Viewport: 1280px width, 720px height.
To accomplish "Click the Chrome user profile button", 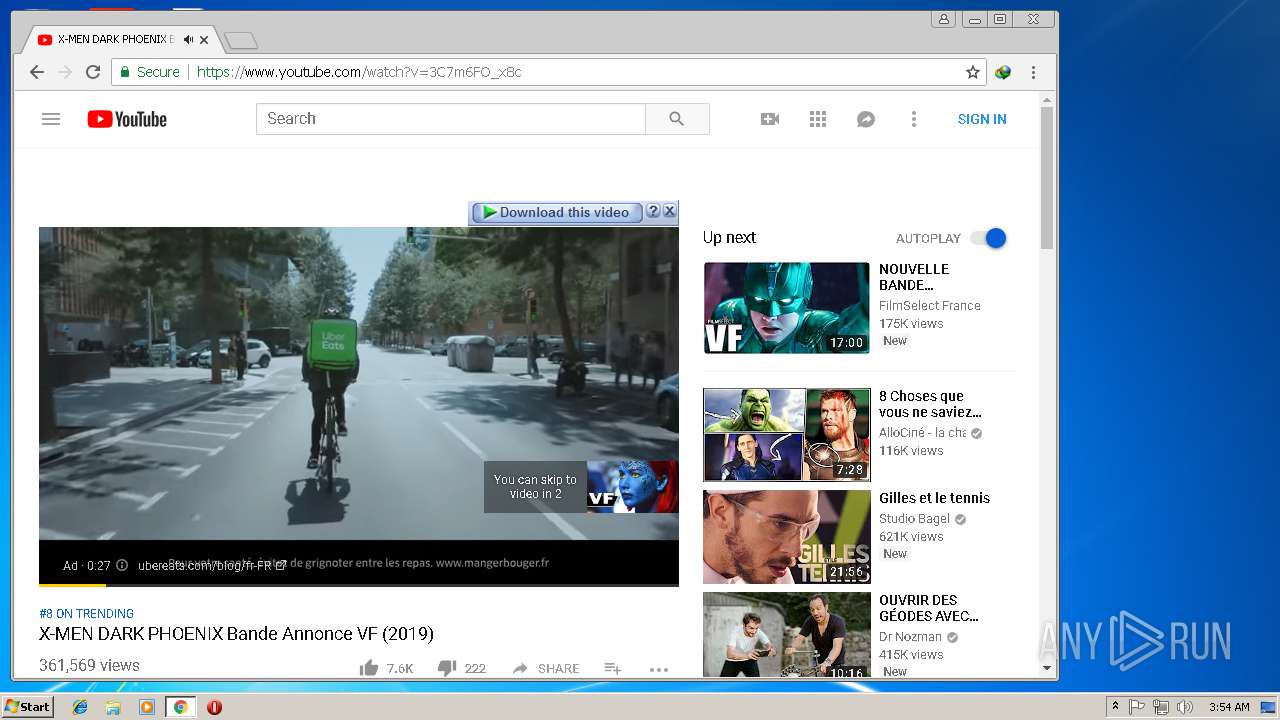I will (x=943, y=19).
